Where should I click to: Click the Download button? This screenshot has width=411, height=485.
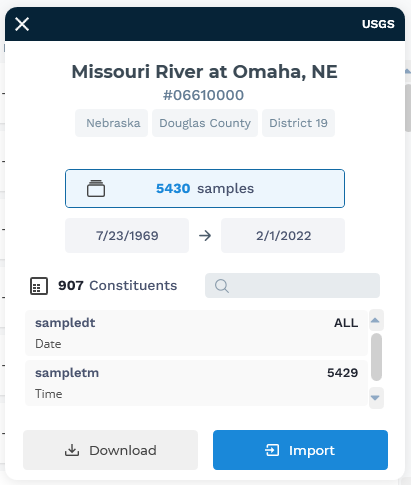[x=110, y=450]
